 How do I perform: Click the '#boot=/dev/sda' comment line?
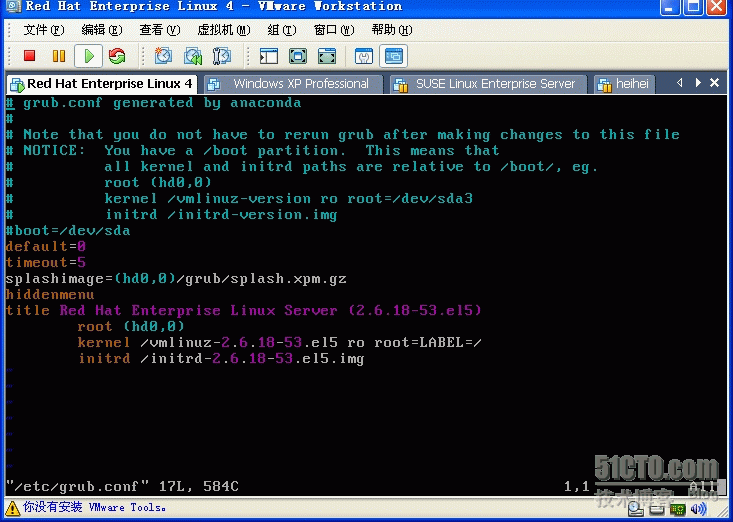tap(68, 230)
